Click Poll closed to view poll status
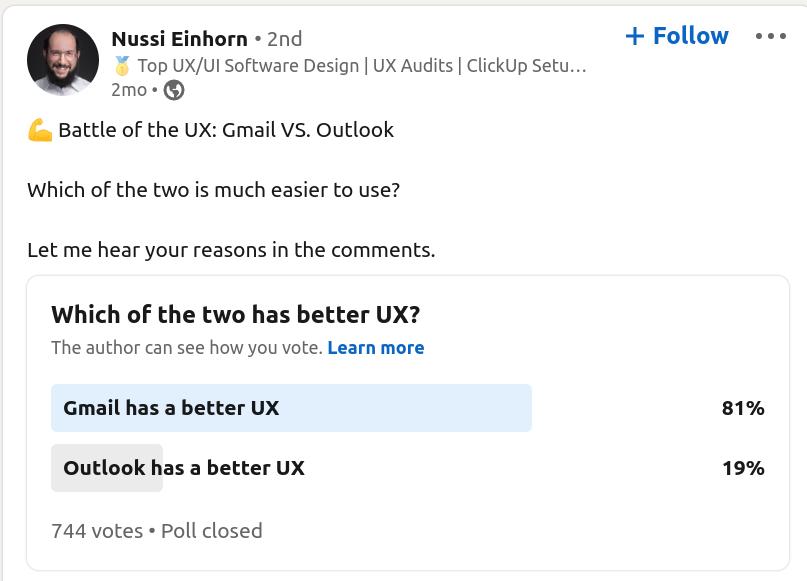807x581 pixels. 211,530
